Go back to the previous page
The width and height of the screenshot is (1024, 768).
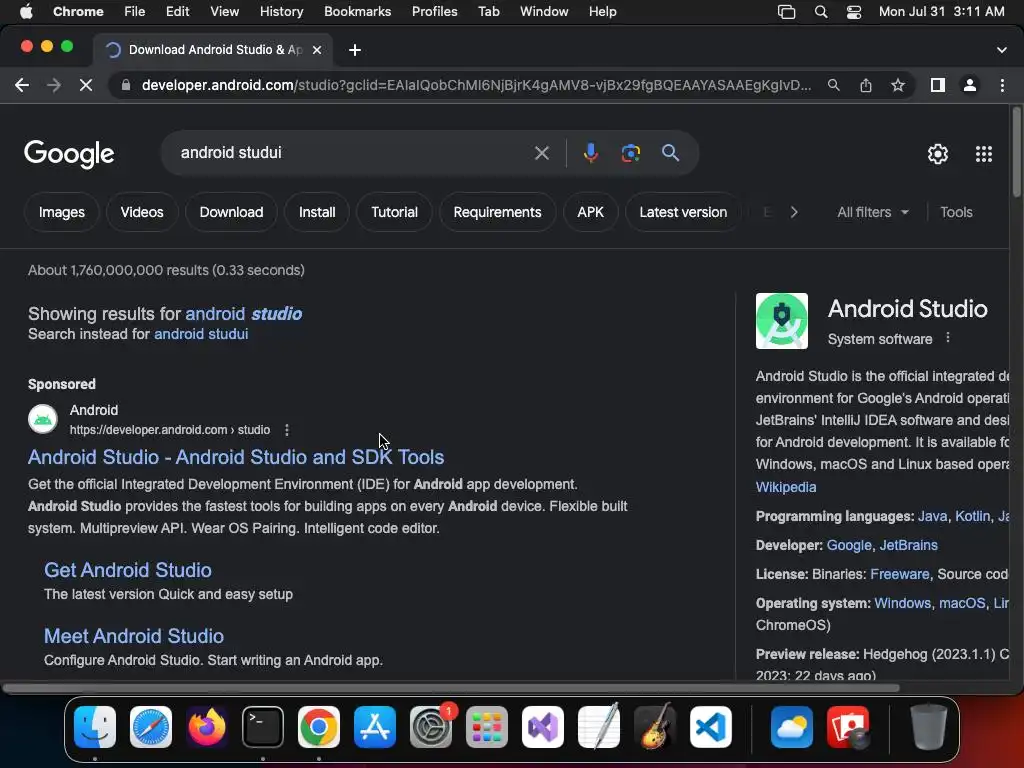(x=22, y=86)
